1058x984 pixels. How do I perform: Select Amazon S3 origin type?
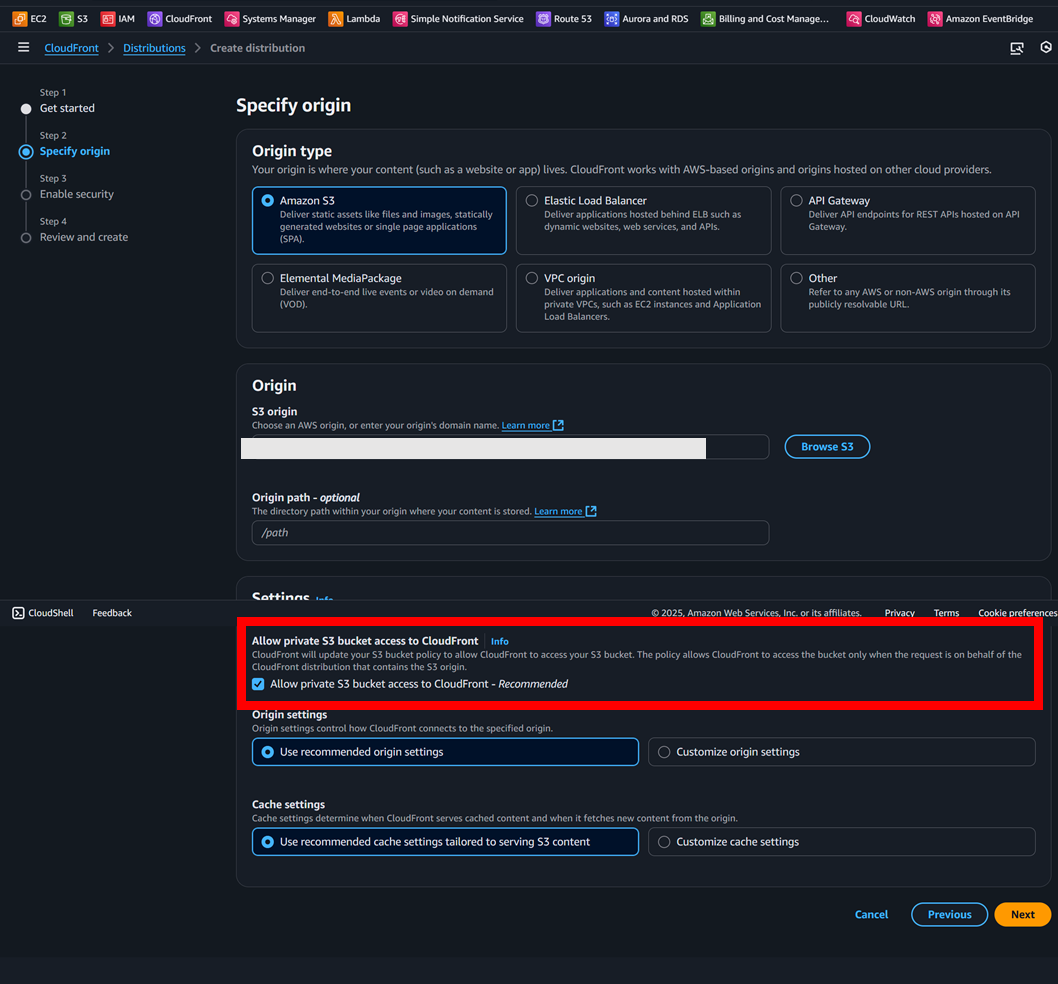tap(379, 220)
